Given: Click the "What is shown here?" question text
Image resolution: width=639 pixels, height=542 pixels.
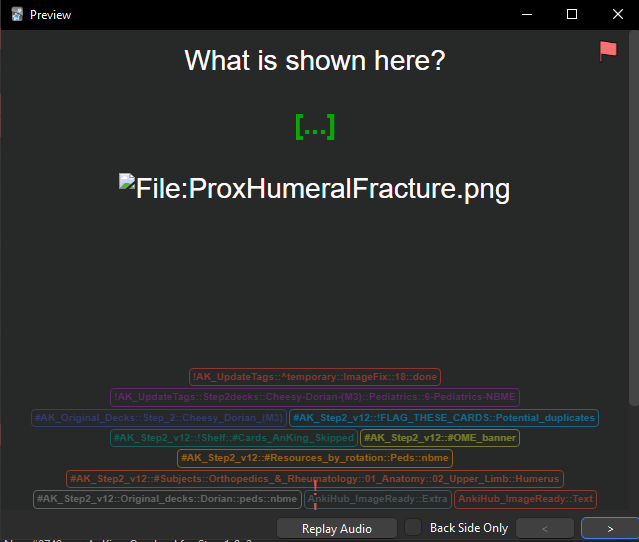Looking at the screenshot, I should coord(315,60).
